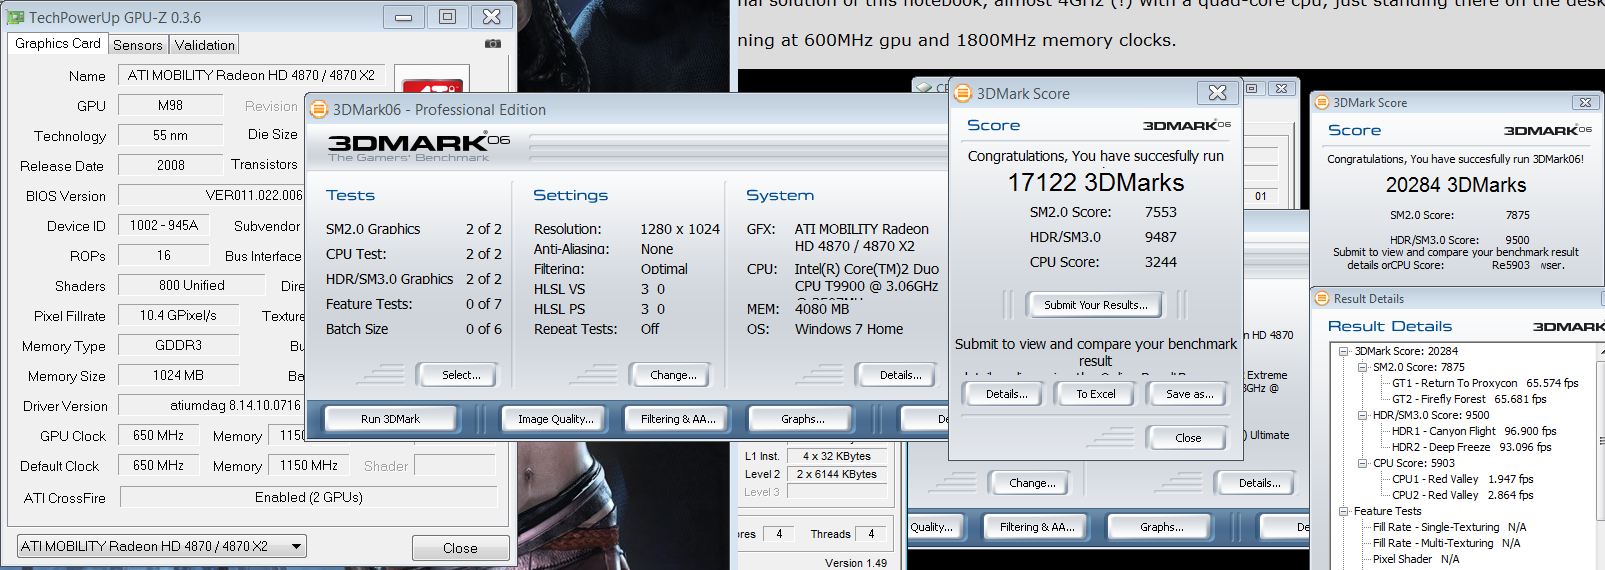
Task: Click the Name field in GPU-Z
Action: click(250, 75)
